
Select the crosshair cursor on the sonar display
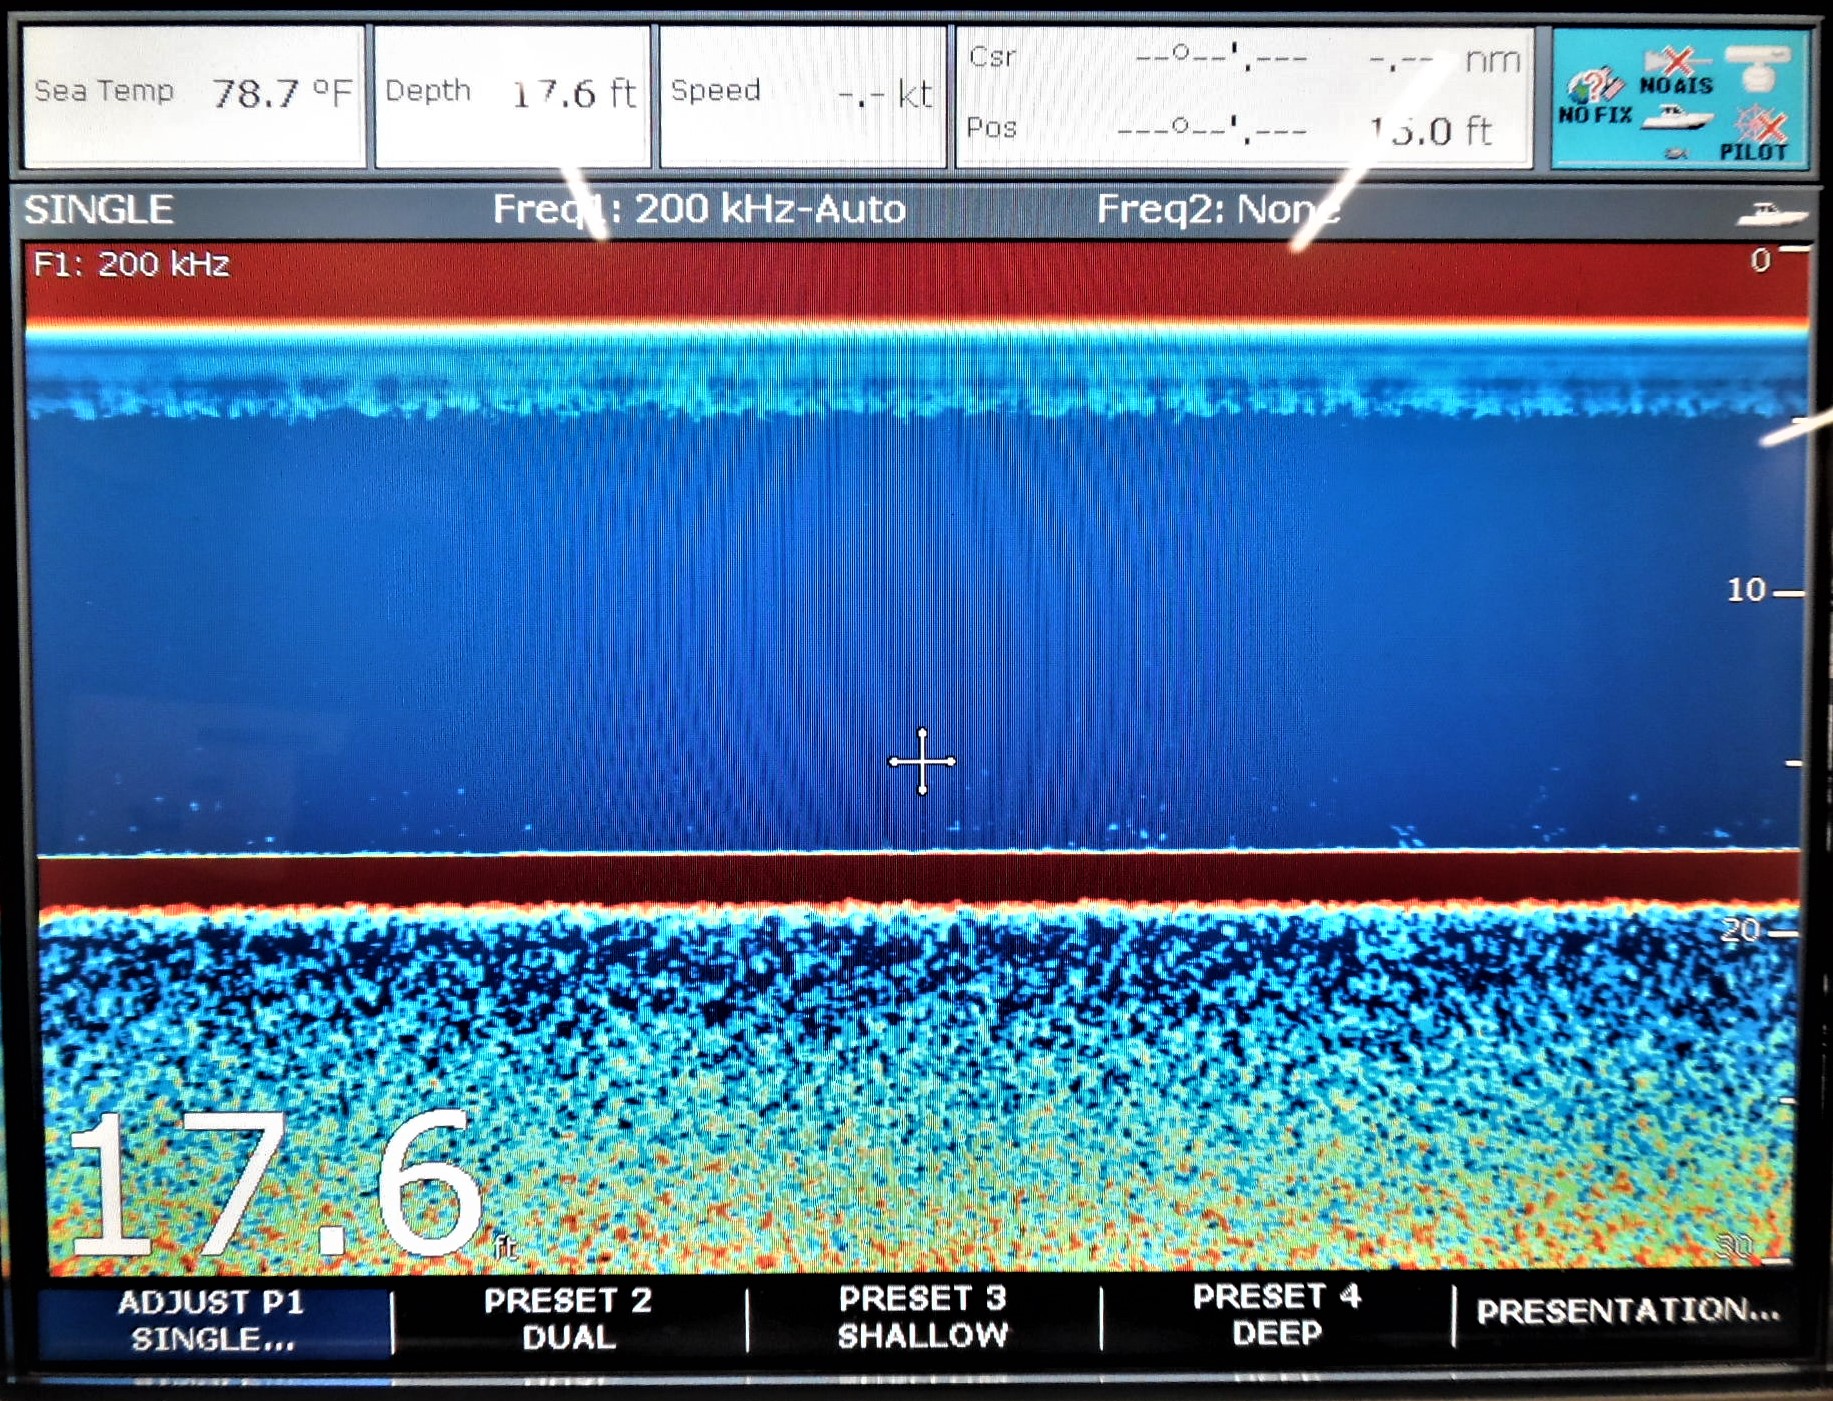click(922, 762)
